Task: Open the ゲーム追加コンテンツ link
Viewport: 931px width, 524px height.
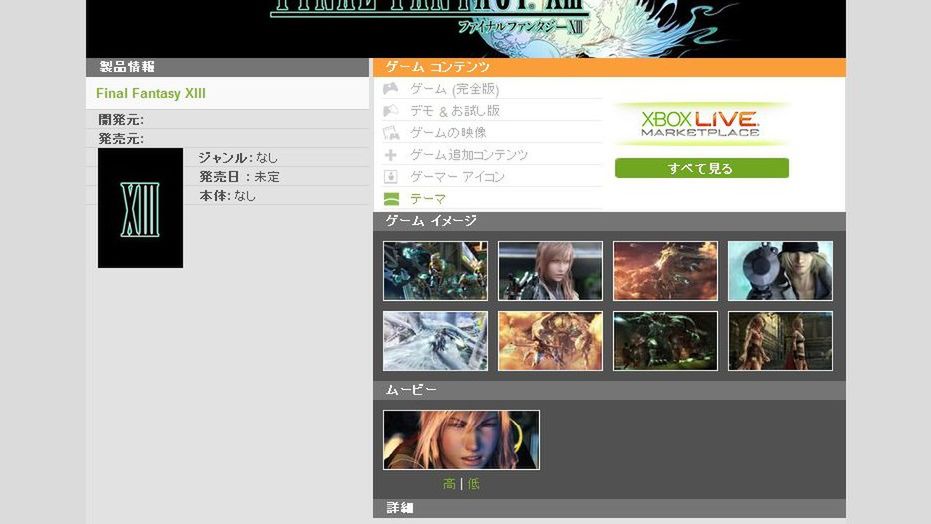Action: pos(468,155)
